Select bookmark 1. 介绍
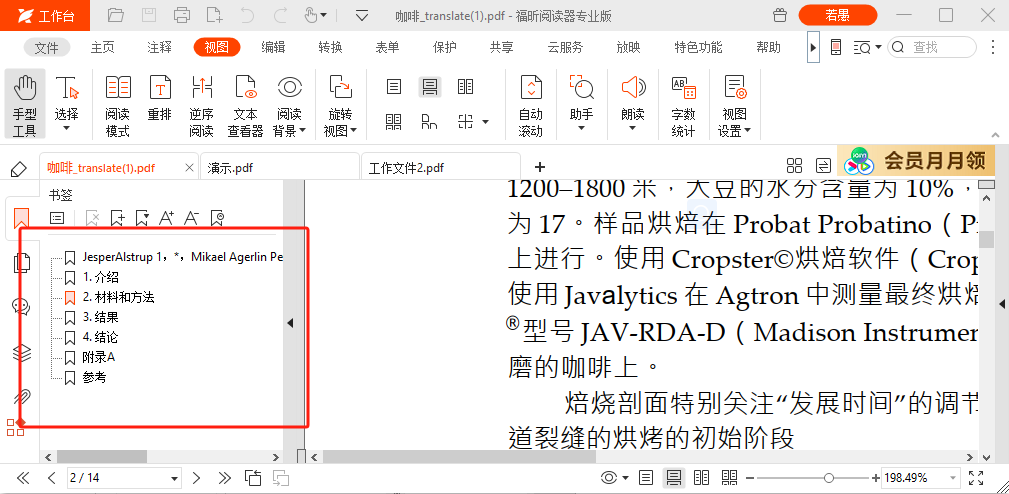 (101, 278)
